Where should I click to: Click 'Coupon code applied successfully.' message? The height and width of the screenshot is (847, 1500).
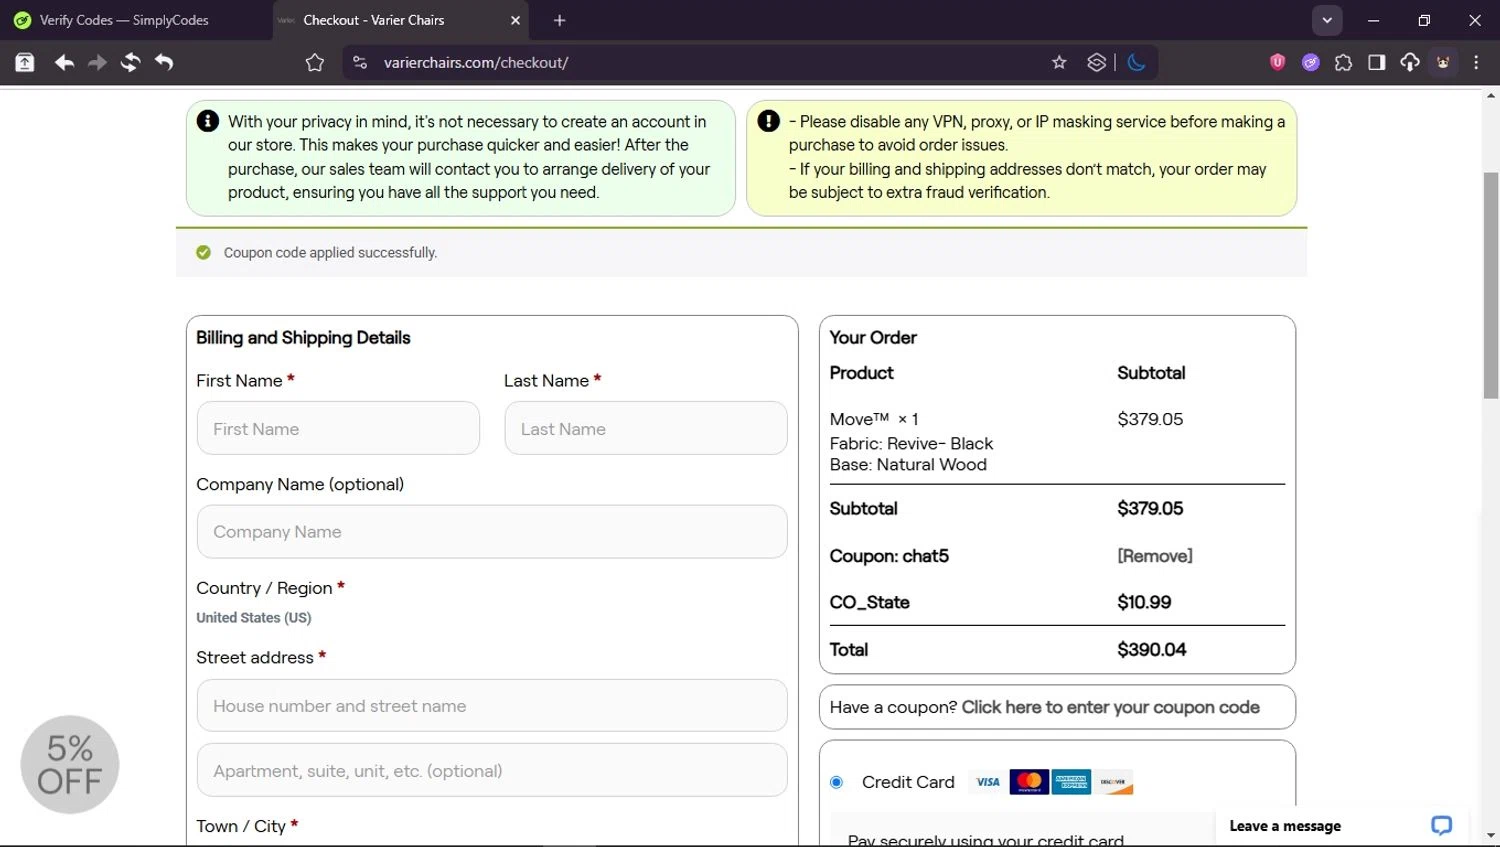(x=330, y=253)
